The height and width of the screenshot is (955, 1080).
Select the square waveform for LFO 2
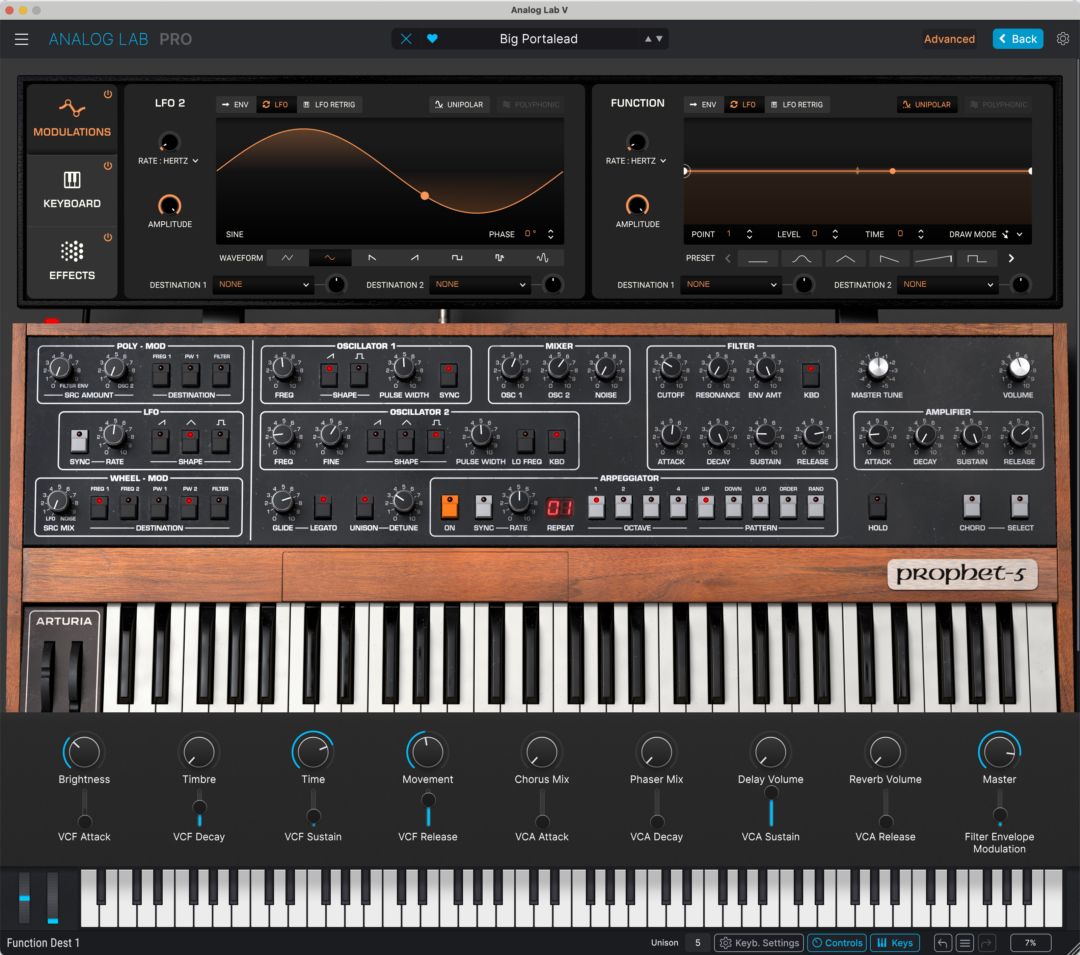[457, 258]
